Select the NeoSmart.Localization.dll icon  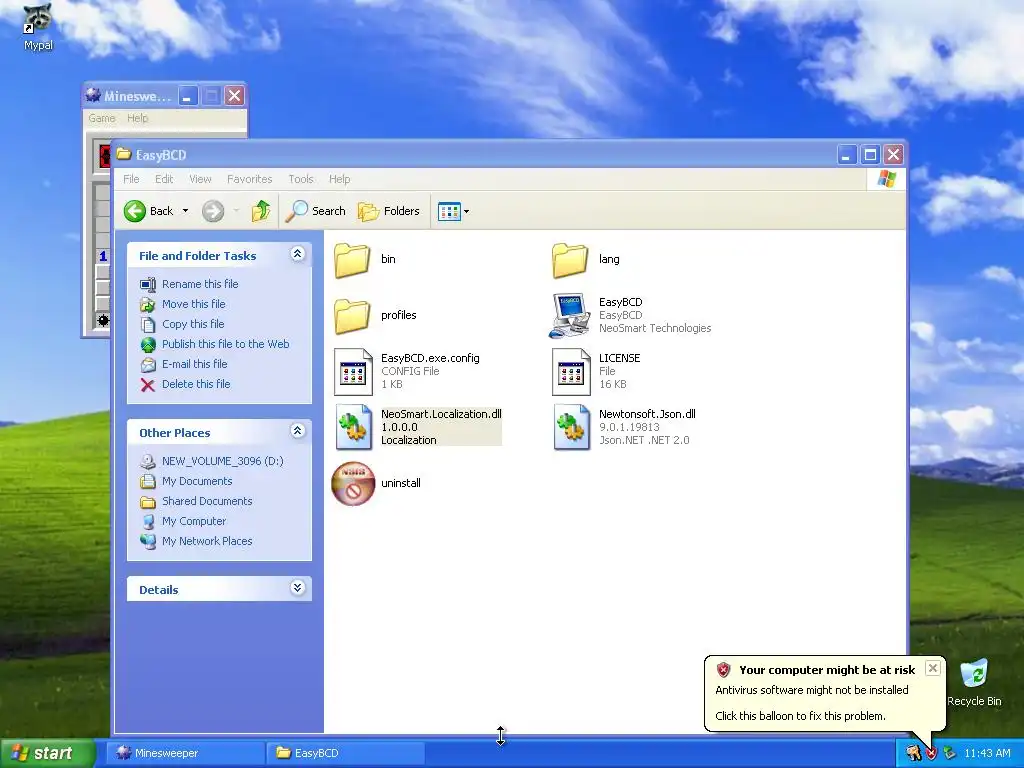click(353, 427)
